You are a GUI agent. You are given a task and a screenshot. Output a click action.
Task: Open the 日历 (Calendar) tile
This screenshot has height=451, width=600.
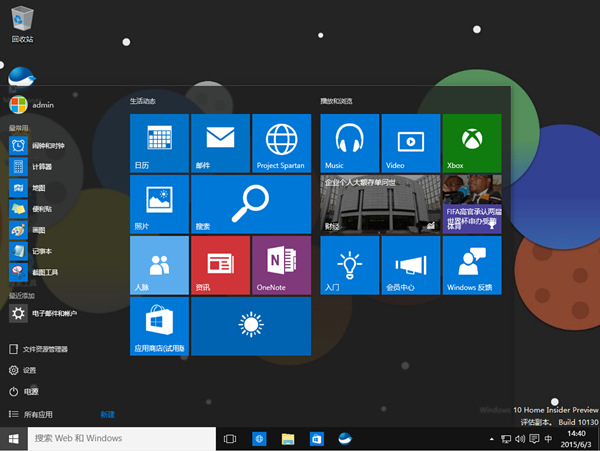coord(159,143)
